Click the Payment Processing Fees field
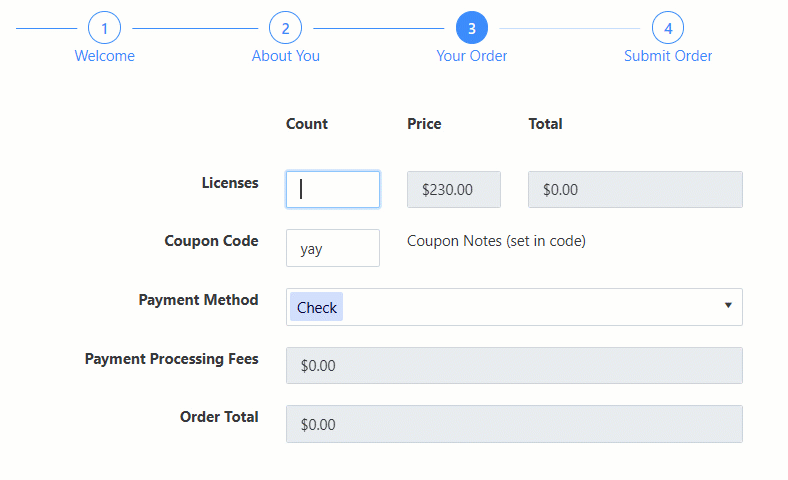Screen dimensions: 788x480 514,365
